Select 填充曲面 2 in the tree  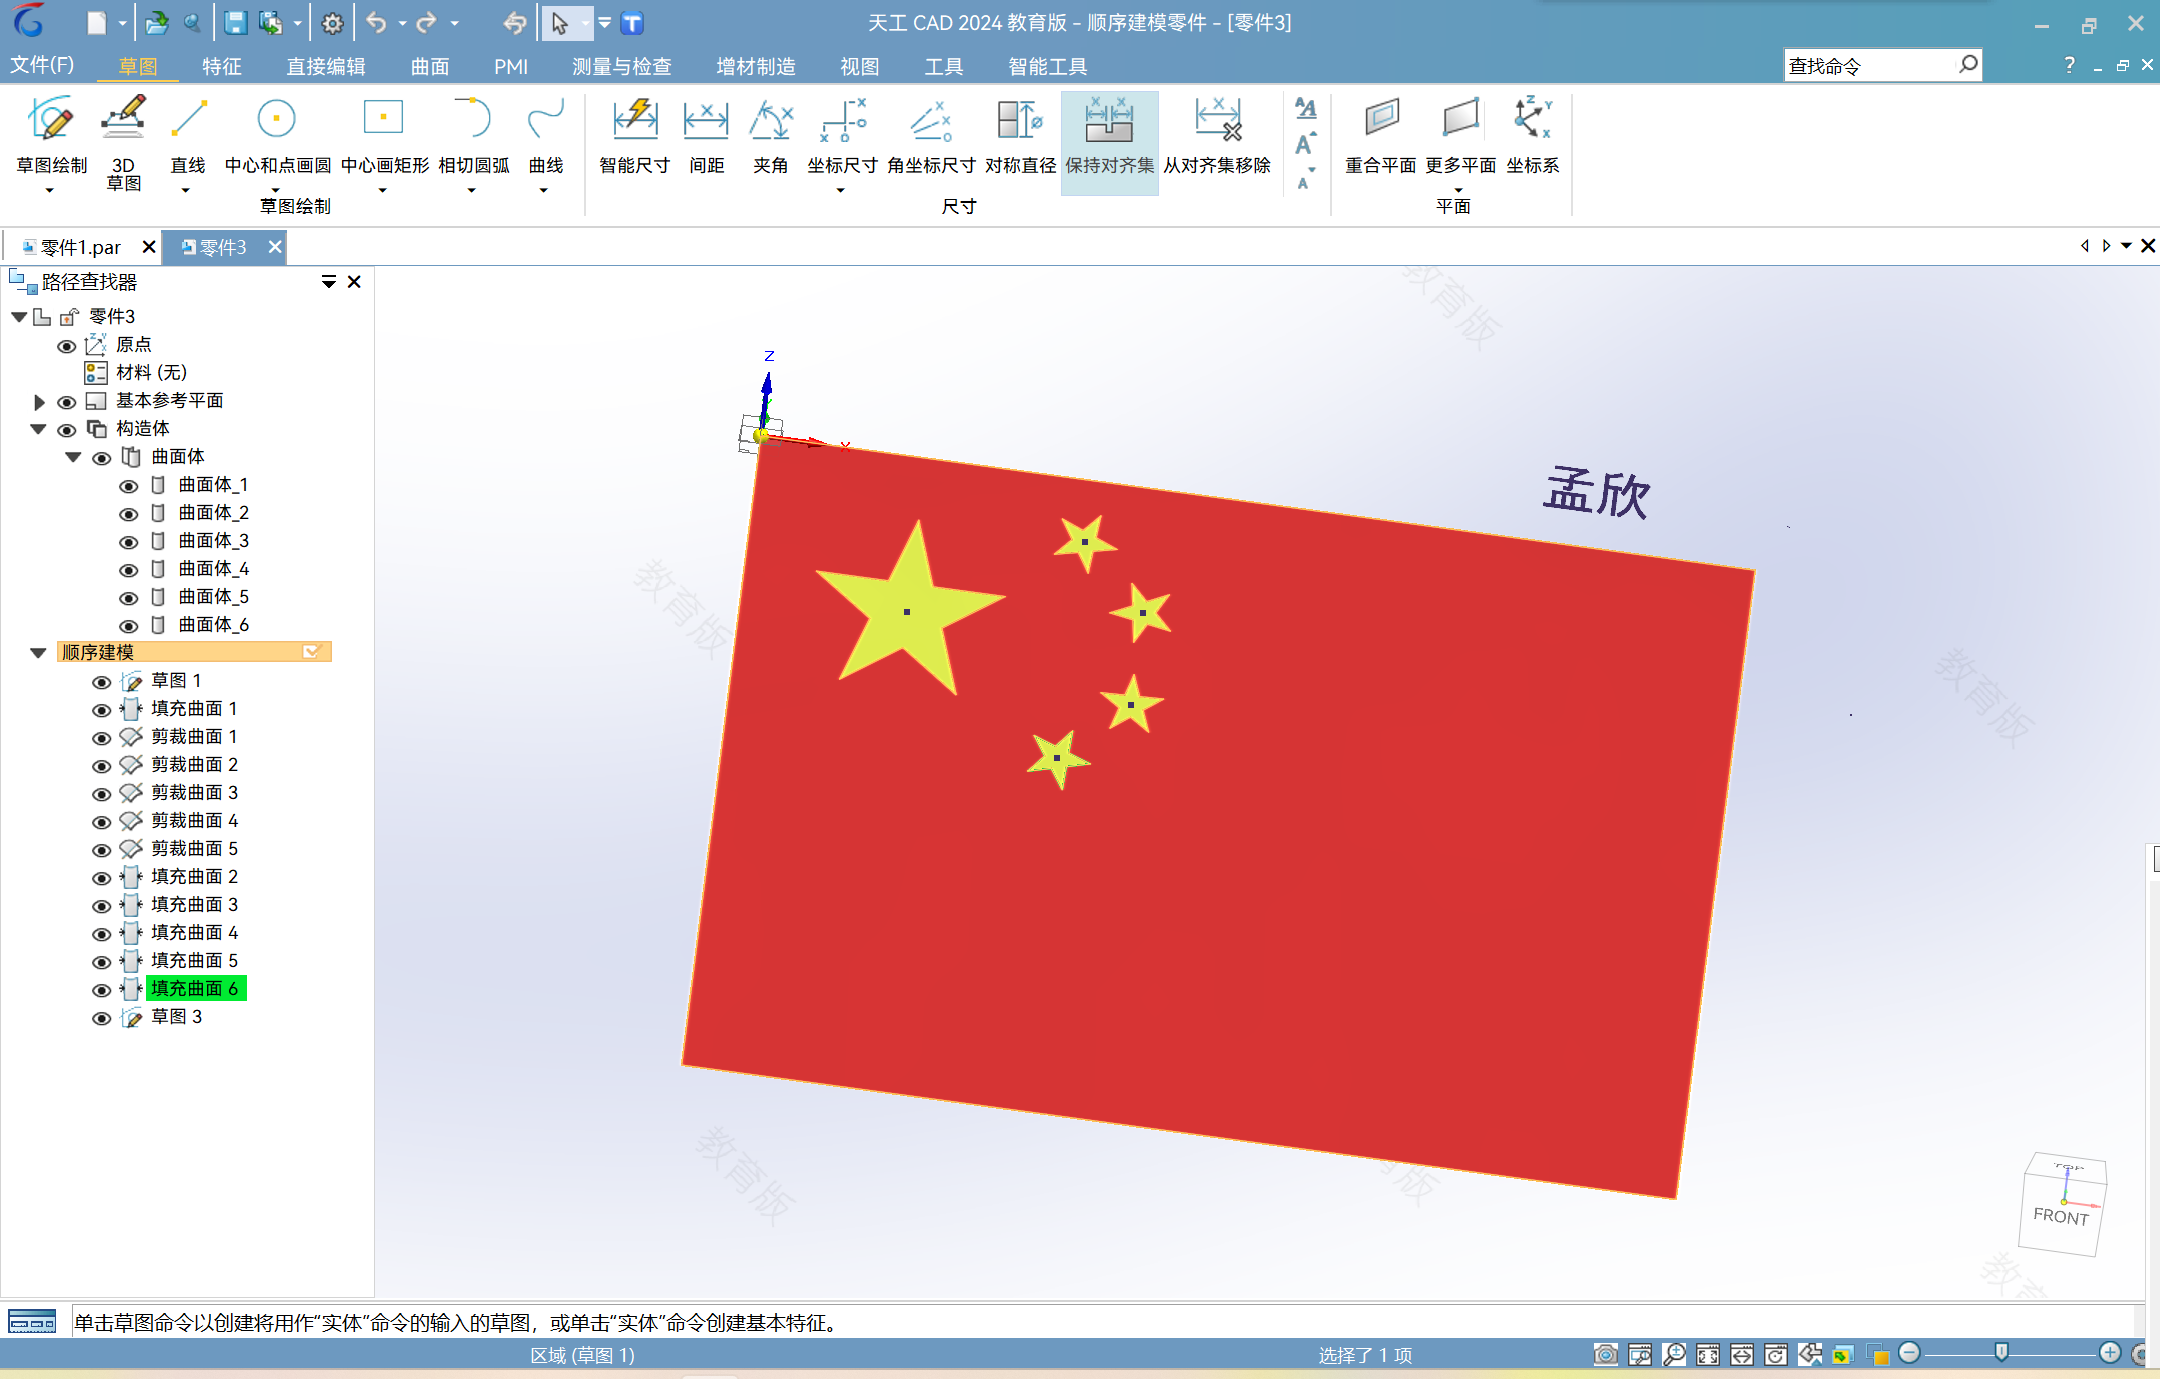tap(194, 877)
